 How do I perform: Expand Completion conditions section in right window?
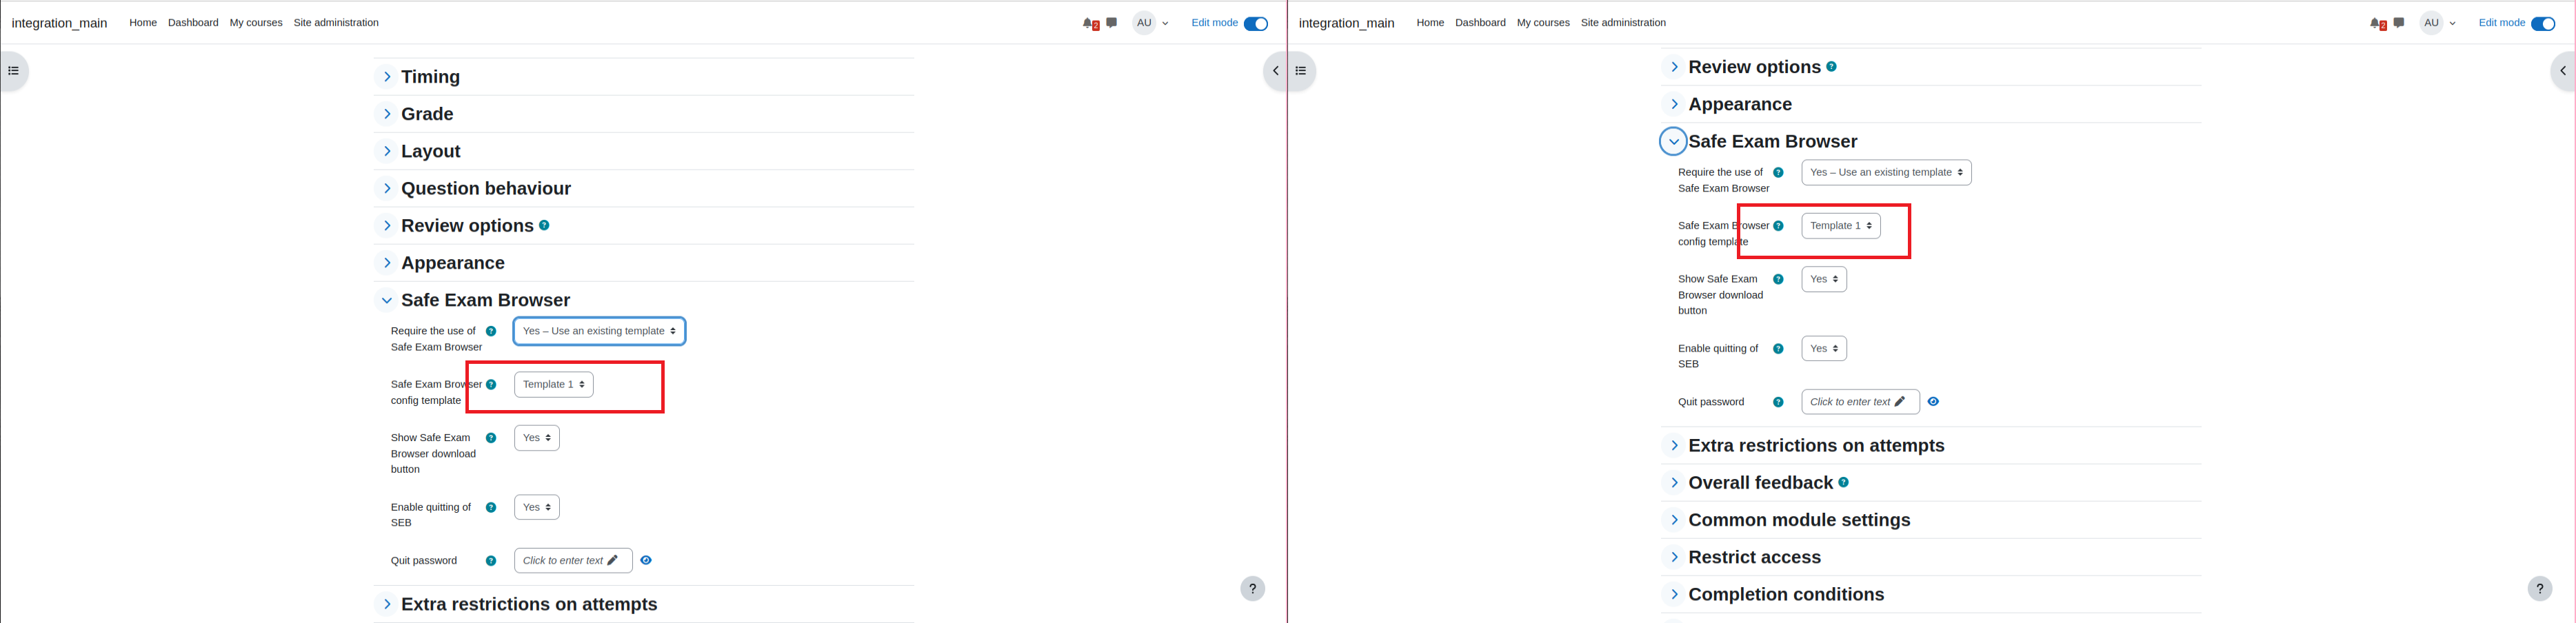point(1674,594)
